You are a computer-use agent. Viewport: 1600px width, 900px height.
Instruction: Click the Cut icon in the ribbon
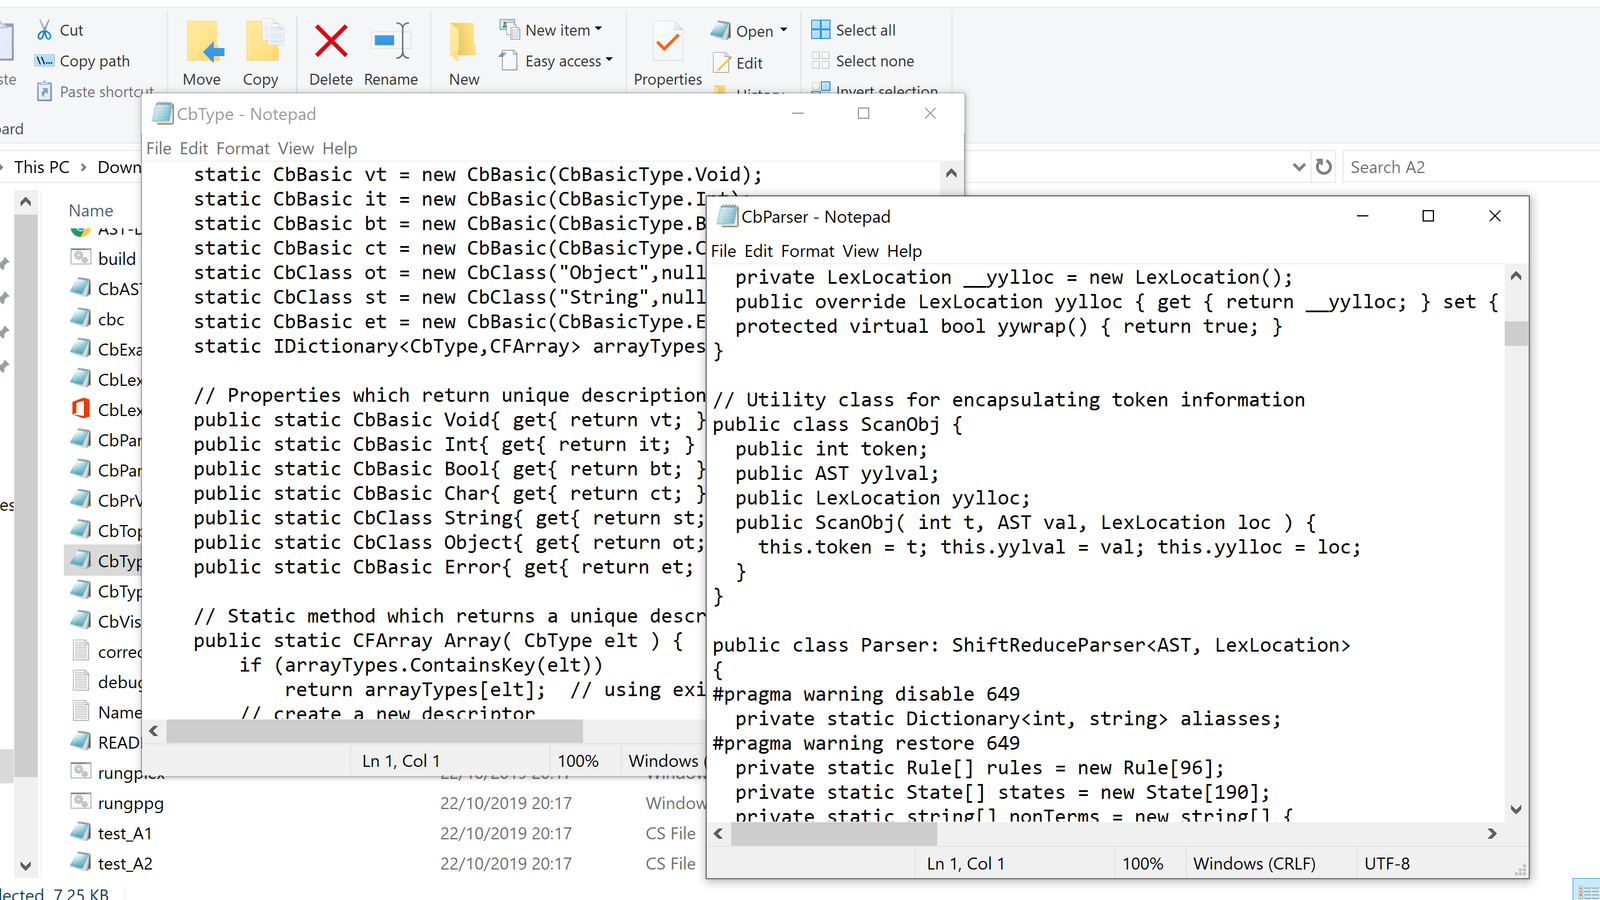click(44, 30)
